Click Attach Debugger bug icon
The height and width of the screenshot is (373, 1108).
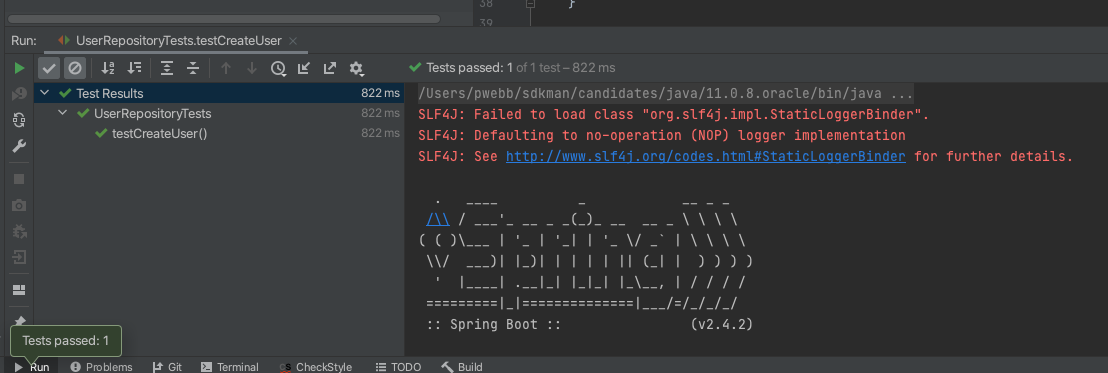(x=19, y=231)
